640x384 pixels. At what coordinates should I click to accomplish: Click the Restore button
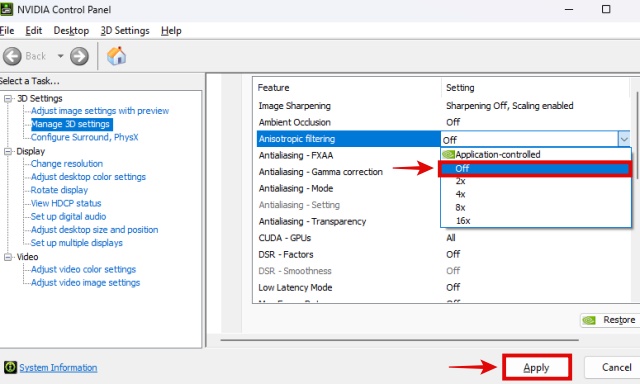pos(610,320)
